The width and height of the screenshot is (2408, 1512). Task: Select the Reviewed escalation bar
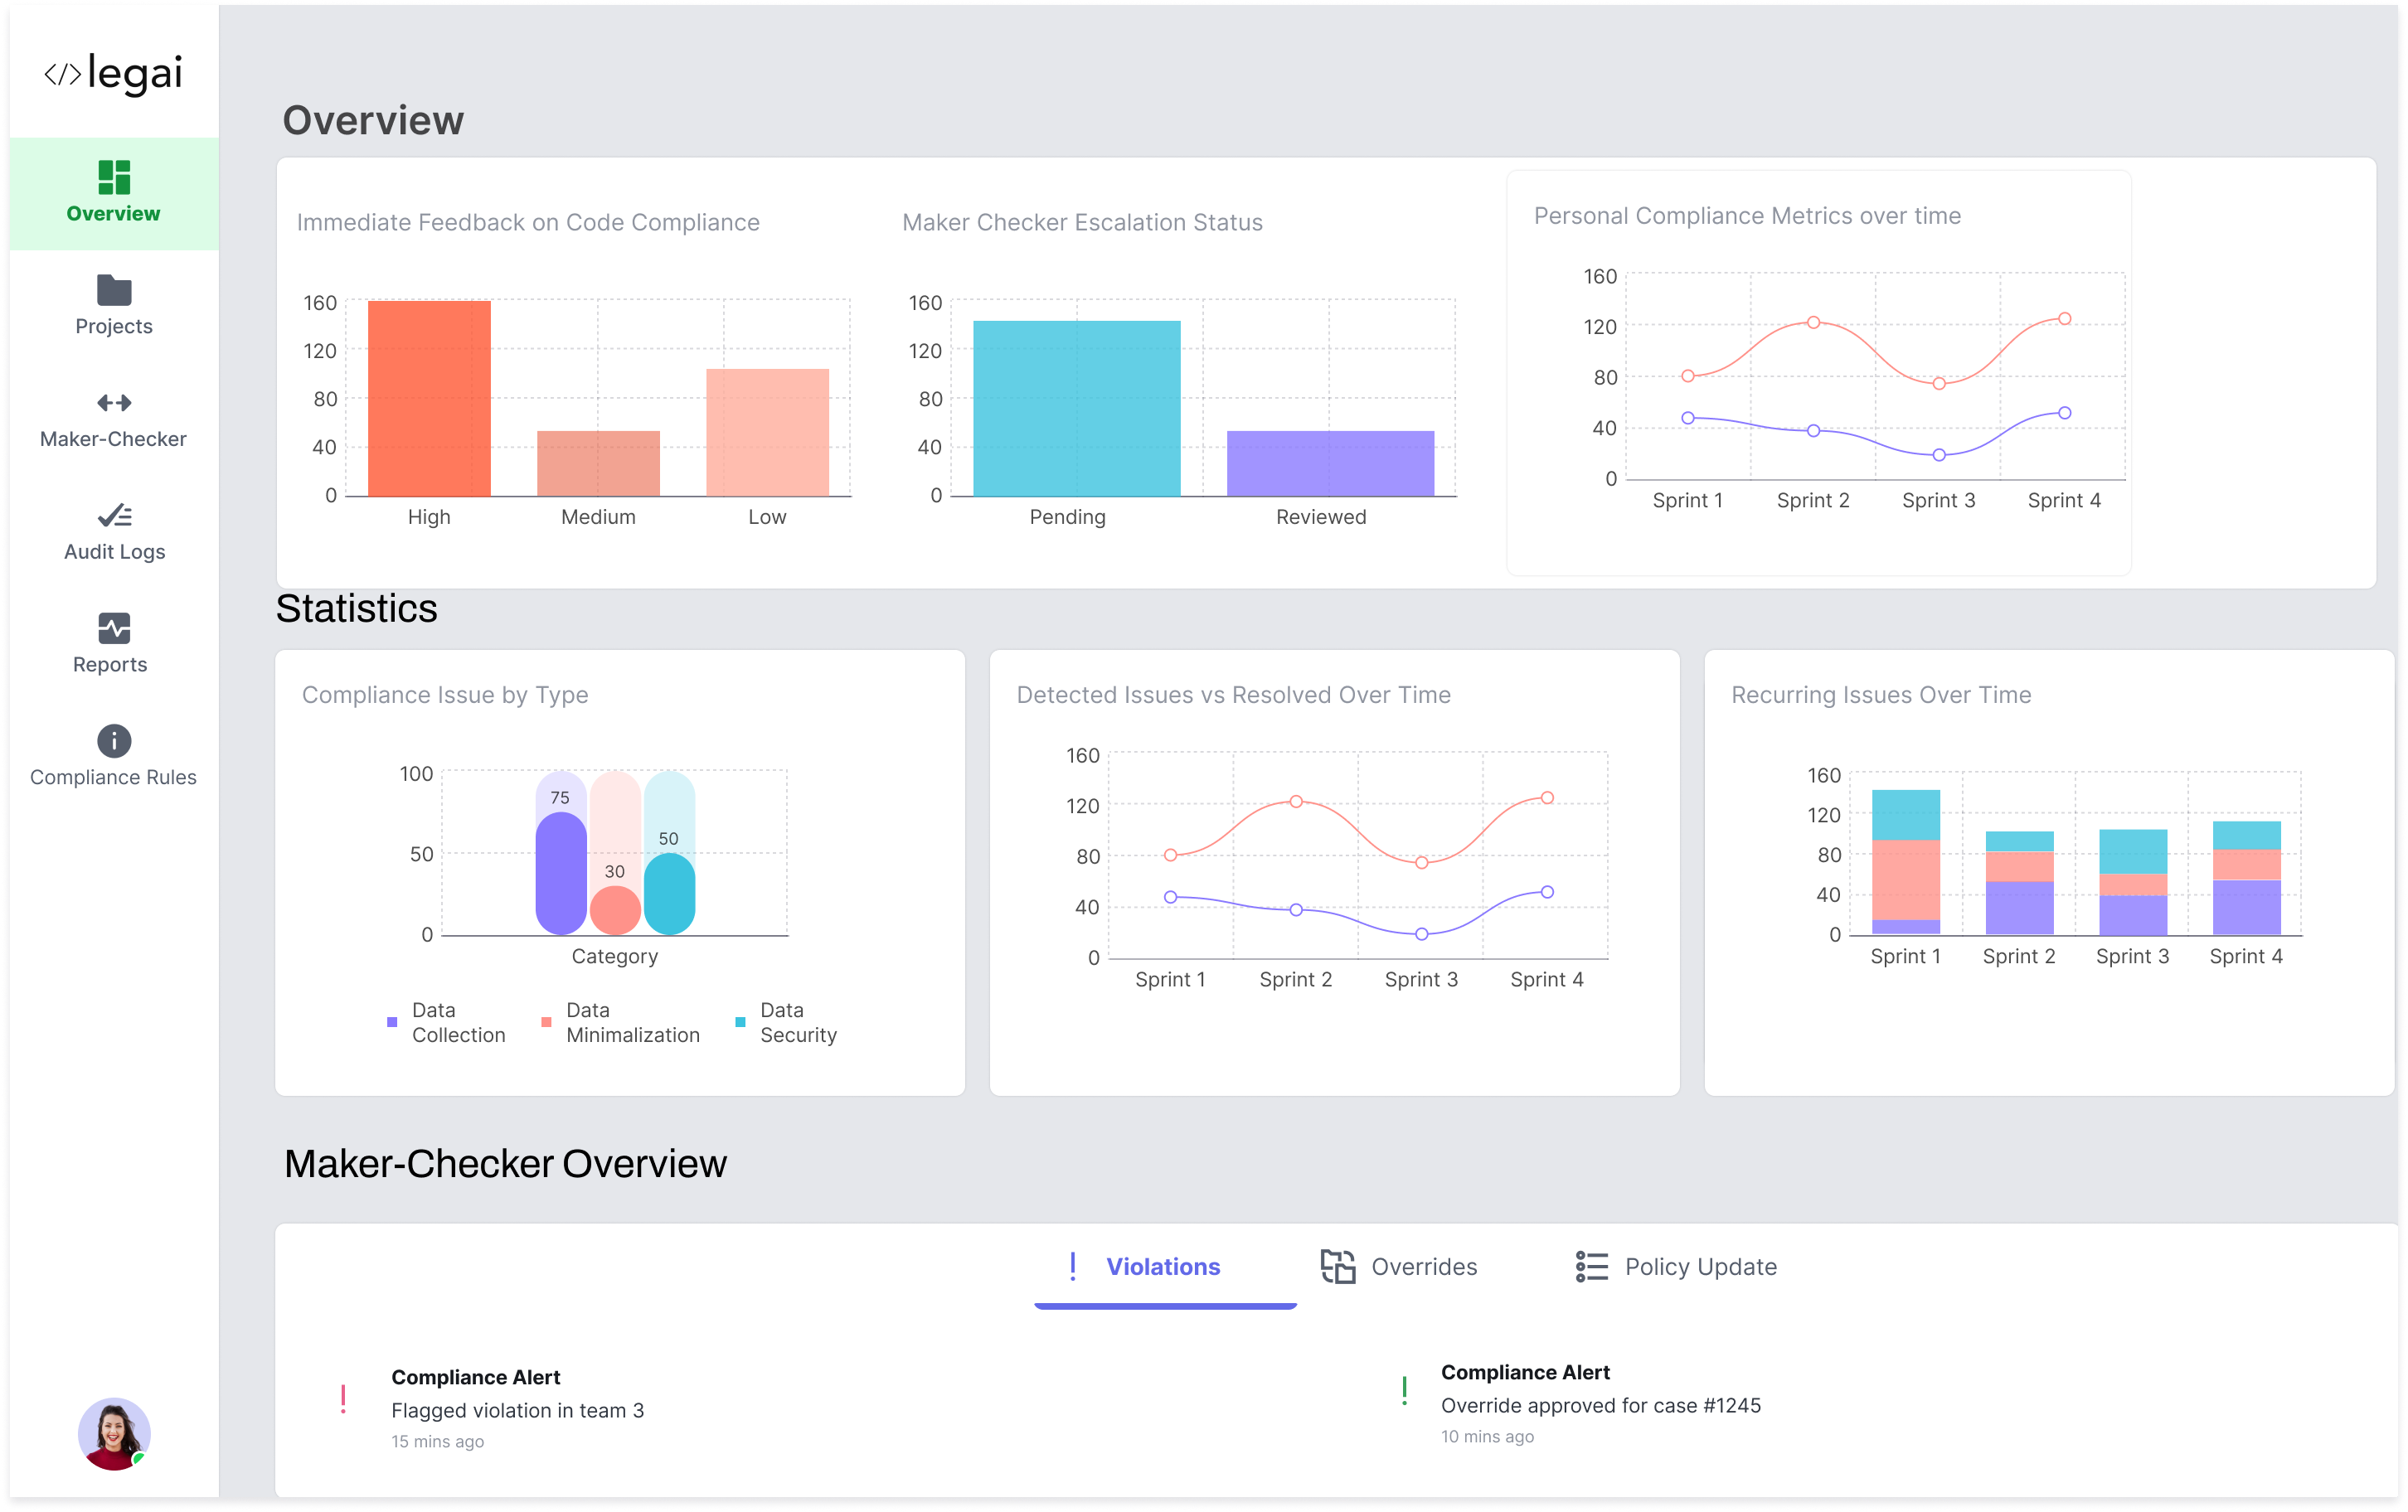1330,463
